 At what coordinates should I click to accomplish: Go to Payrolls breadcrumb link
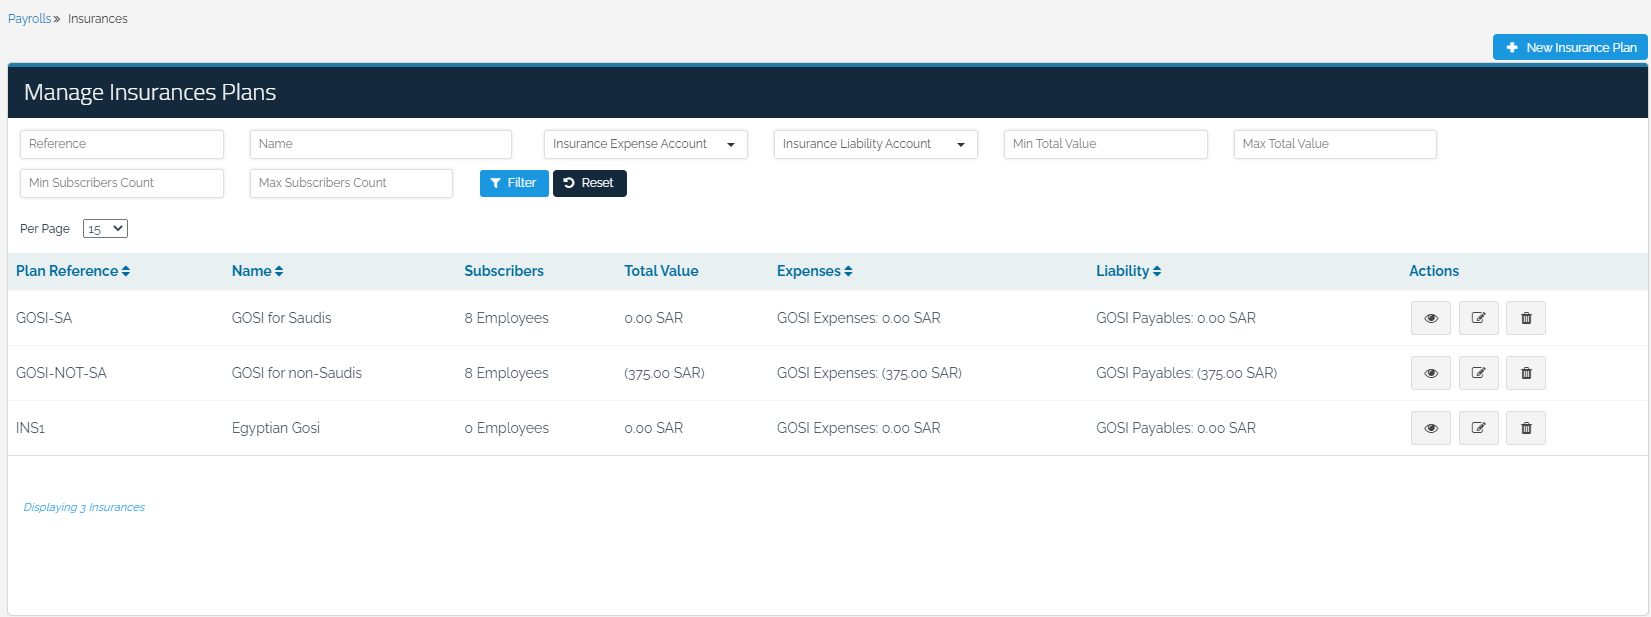(29, 19)
